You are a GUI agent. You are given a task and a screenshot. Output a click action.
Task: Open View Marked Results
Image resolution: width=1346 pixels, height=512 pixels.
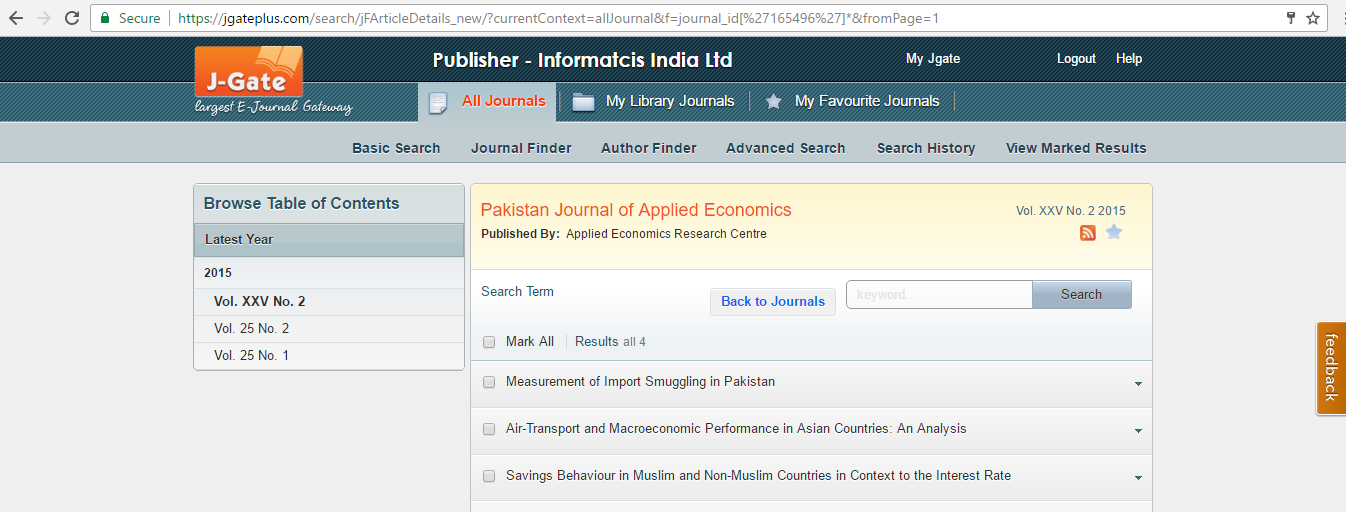pyautogui.click(x=1076, y=148)
